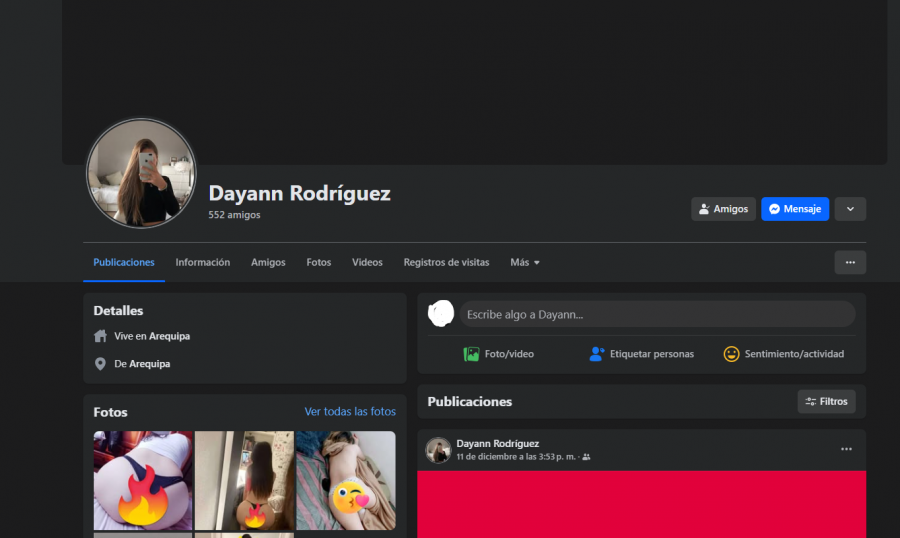Screen dimensions: 900x538
Task: Click the small avatar on the post header
Action: (438, 450)
